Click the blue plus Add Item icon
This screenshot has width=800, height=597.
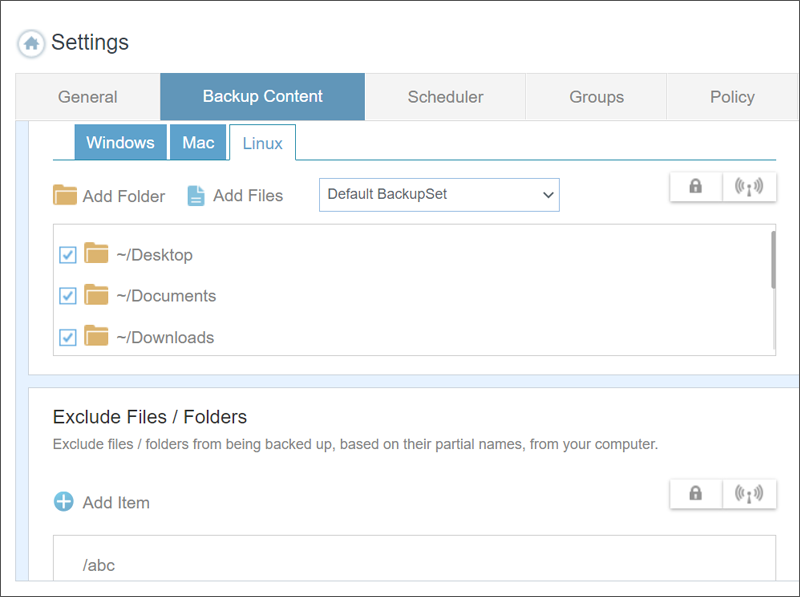(64, 502)
